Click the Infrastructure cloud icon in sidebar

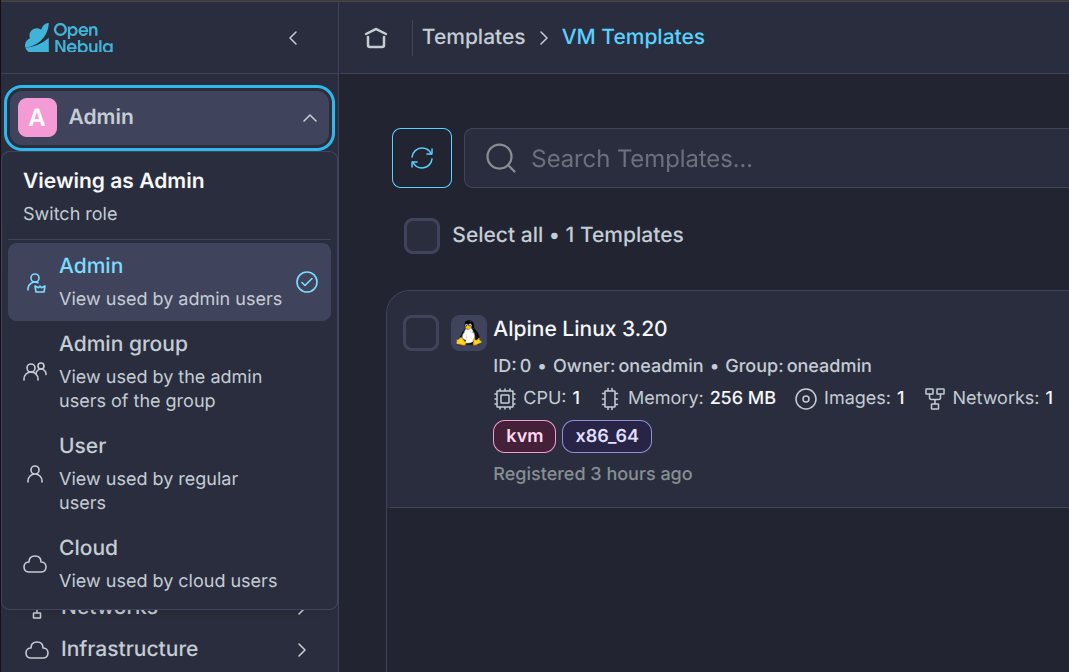pyautogui.click(x=37, y=650)
